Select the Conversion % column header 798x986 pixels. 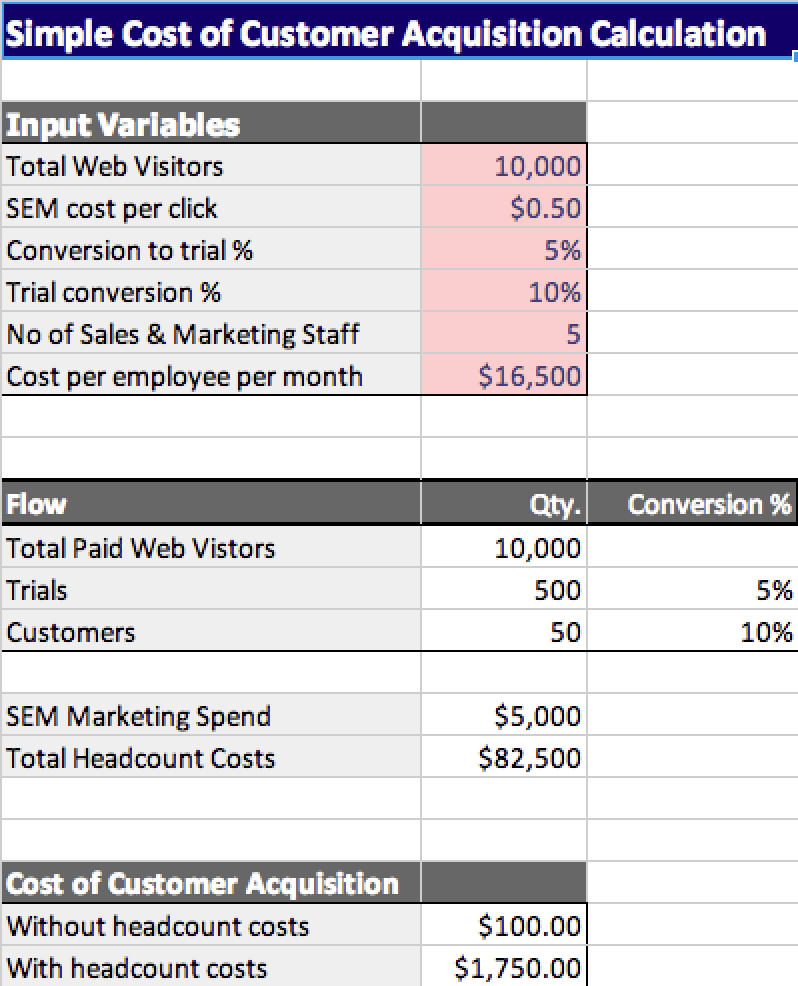(x=692, y=504)
